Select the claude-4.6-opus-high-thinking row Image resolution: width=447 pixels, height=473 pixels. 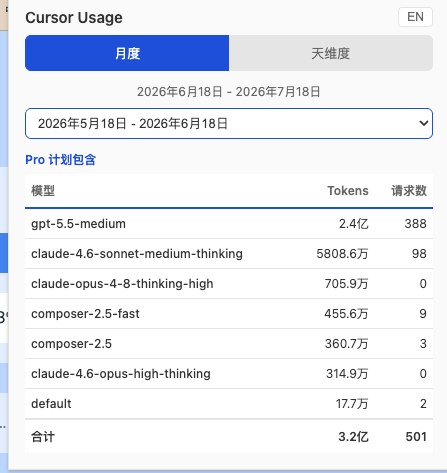tap(229, 374)
